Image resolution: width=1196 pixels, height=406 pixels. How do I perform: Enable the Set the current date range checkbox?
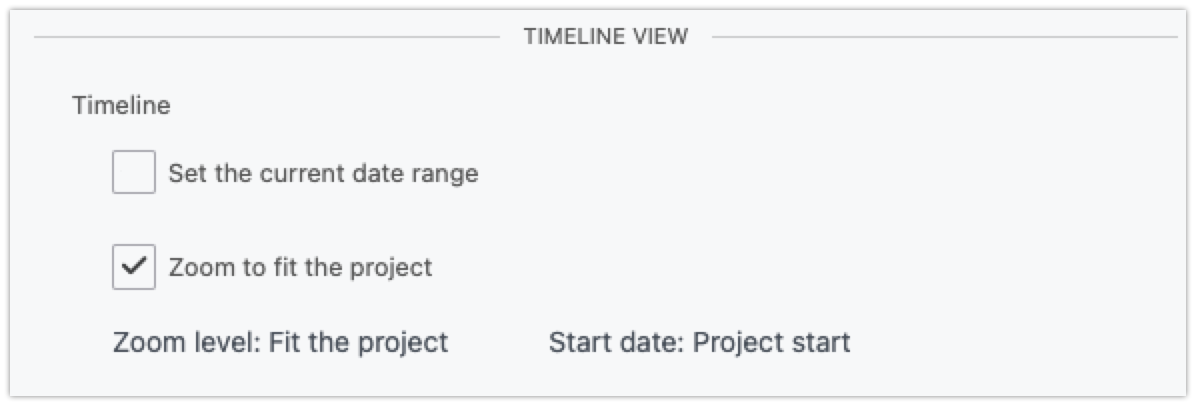coord(134,172)
